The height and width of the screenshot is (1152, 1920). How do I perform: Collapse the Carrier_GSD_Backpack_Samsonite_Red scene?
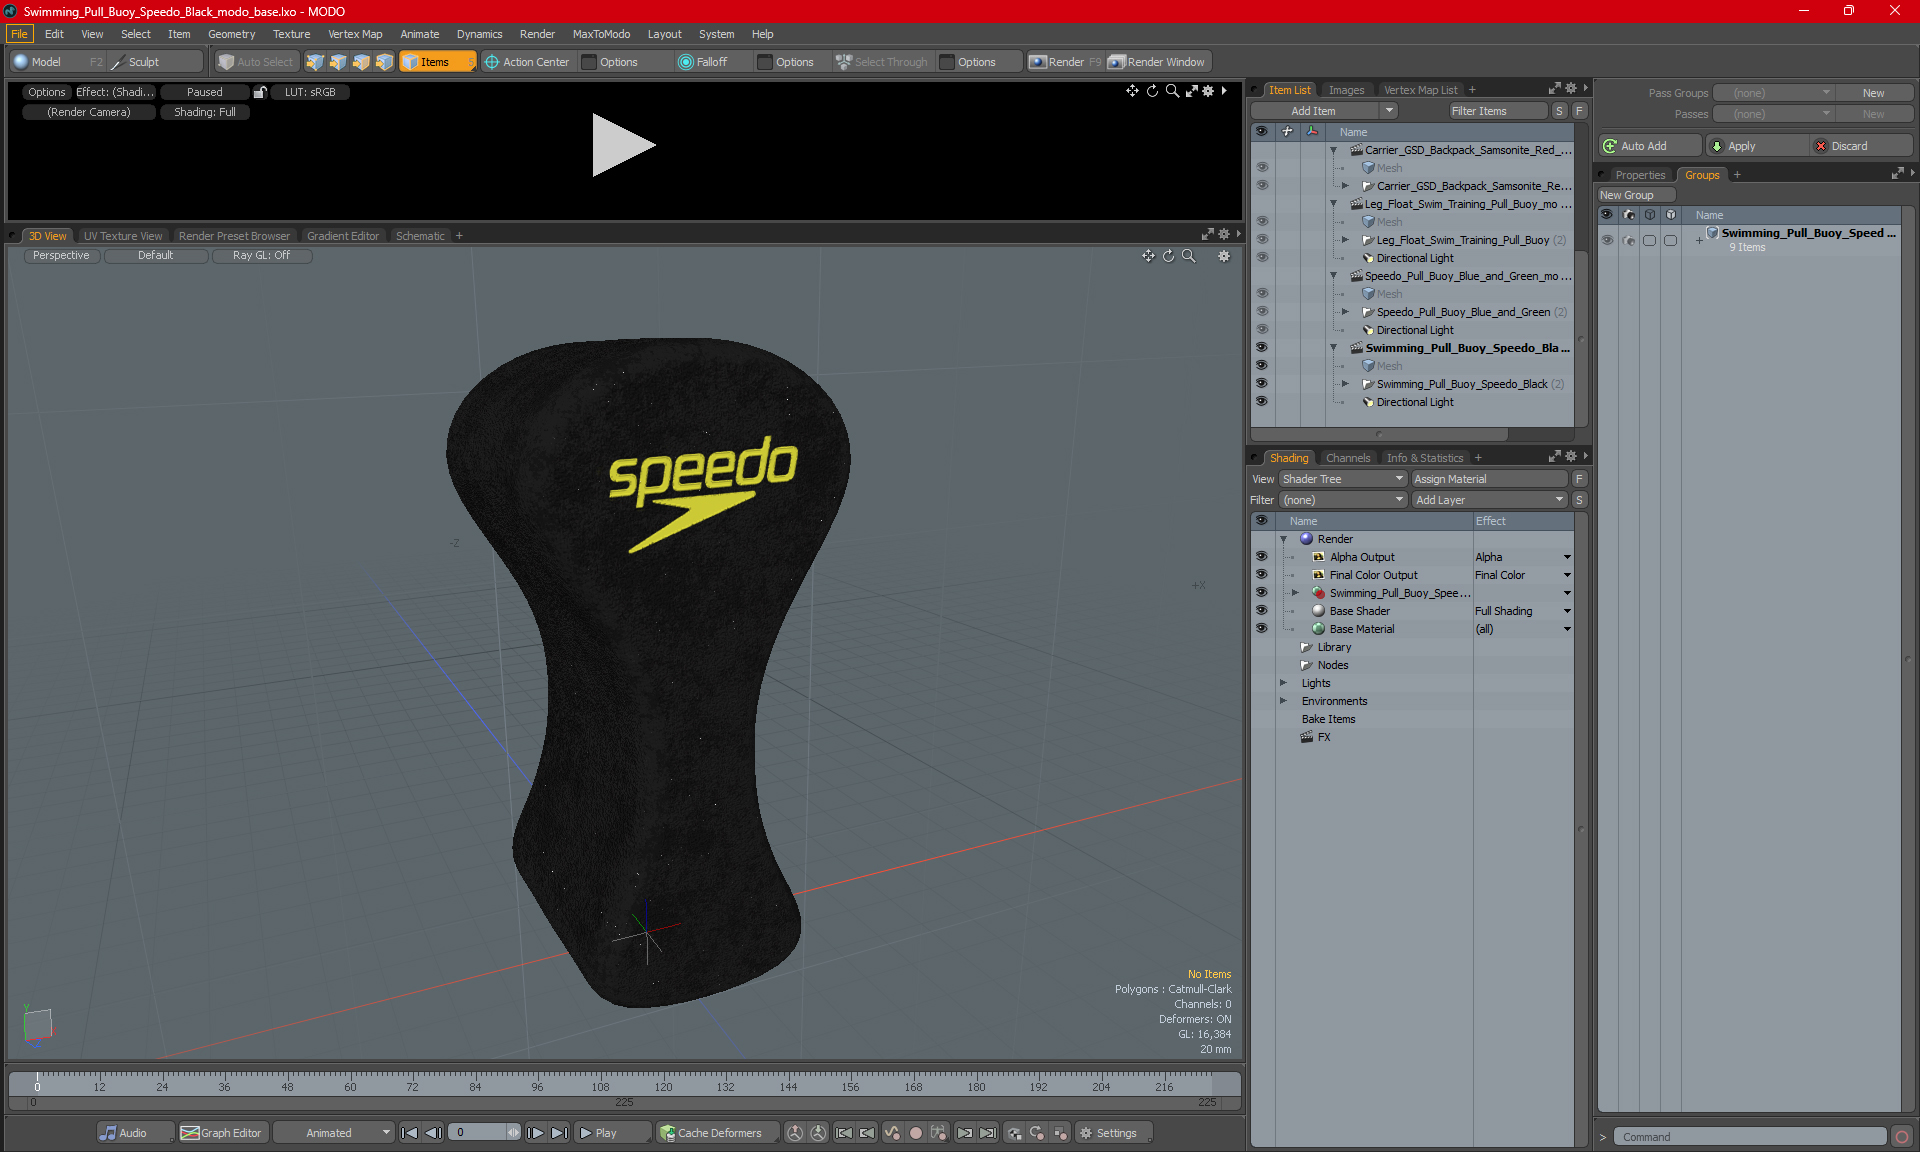tap(1333, 150)
